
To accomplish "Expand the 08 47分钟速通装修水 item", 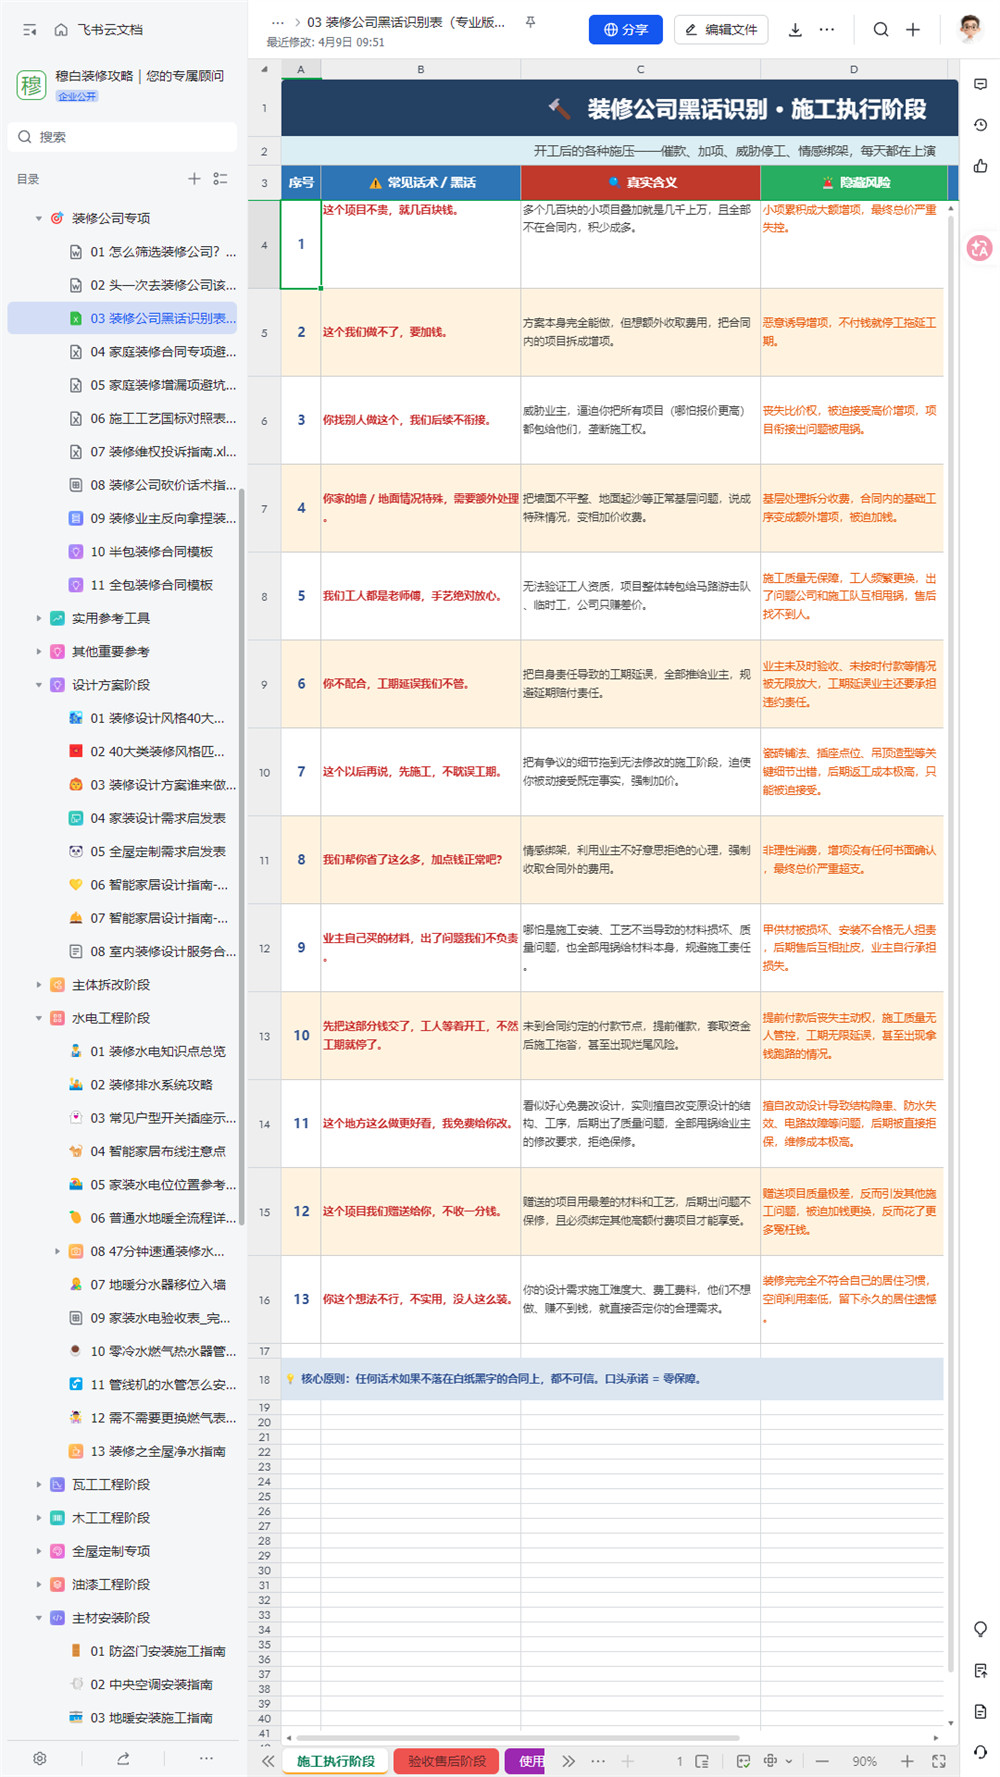I will tap(57, 1251).
